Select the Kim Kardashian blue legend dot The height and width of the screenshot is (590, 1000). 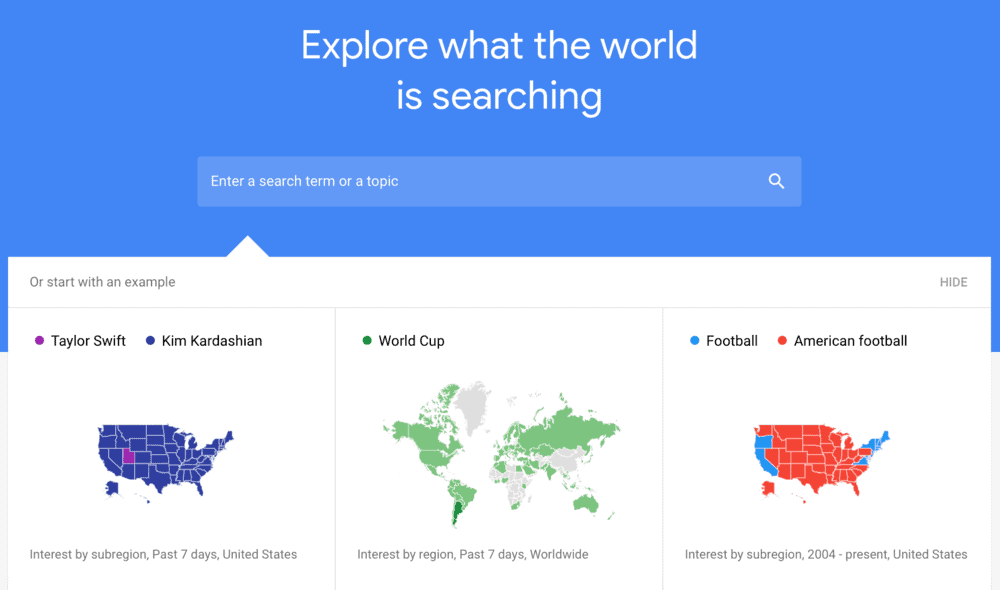click(x=150, y=340)
